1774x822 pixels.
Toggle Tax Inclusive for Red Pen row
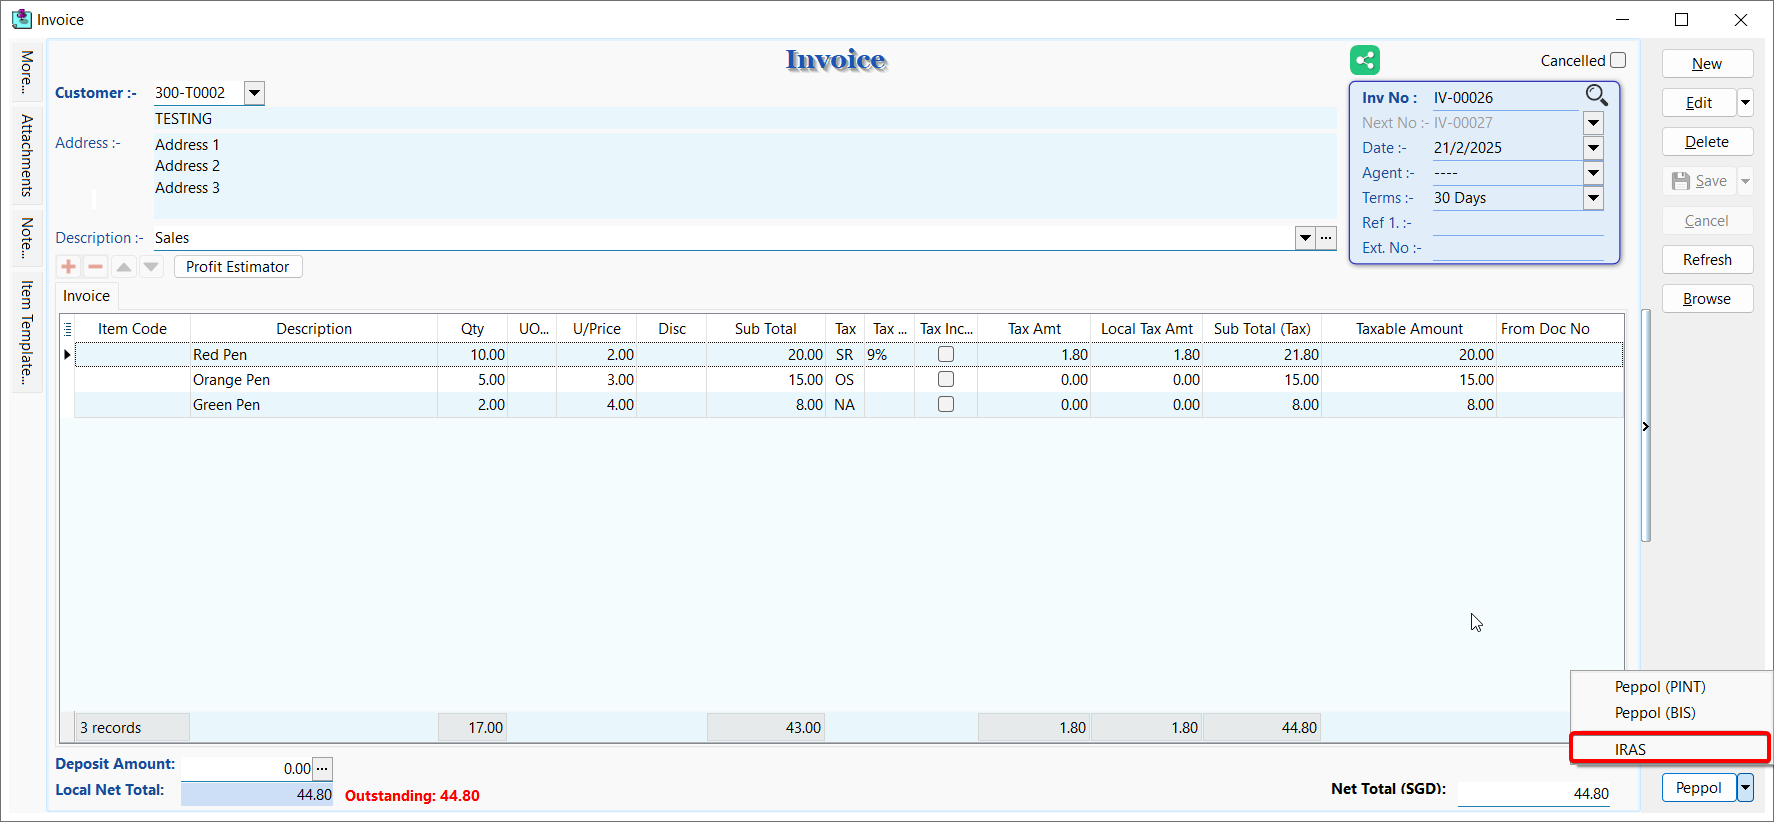(946, 354)
